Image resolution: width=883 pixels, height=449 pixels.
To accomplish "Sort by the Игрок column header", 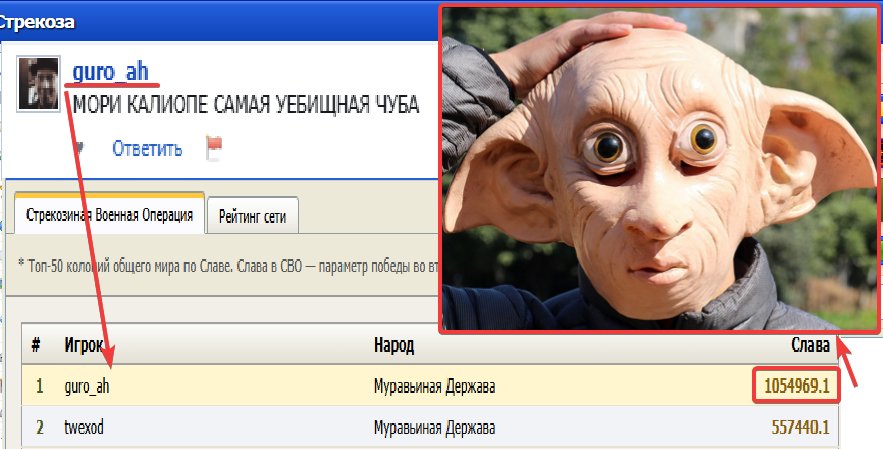I will point(83,345).
